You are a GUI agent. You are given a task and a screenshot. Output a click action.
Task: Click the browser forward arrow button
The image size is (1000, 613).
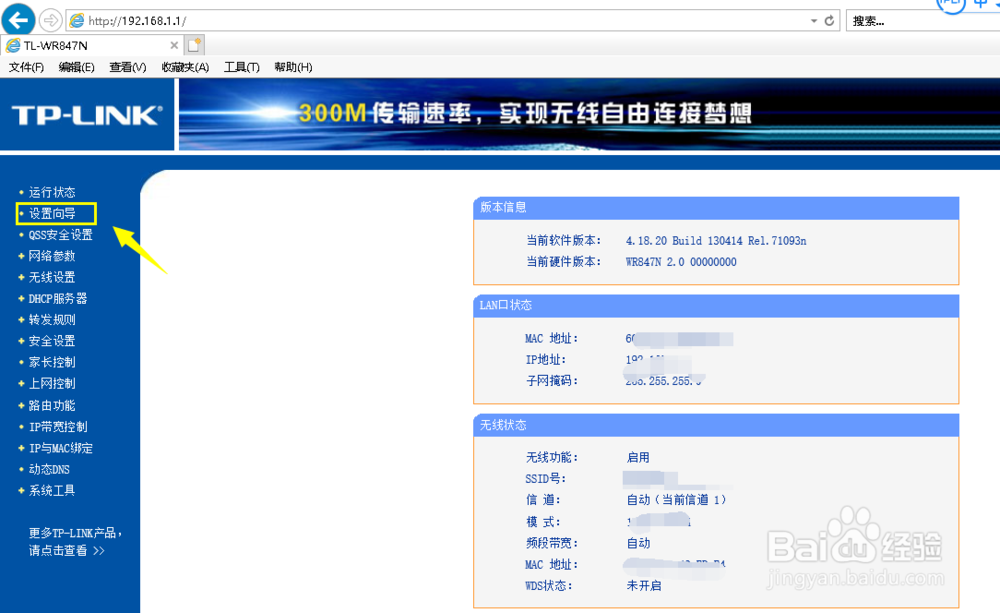50,20
